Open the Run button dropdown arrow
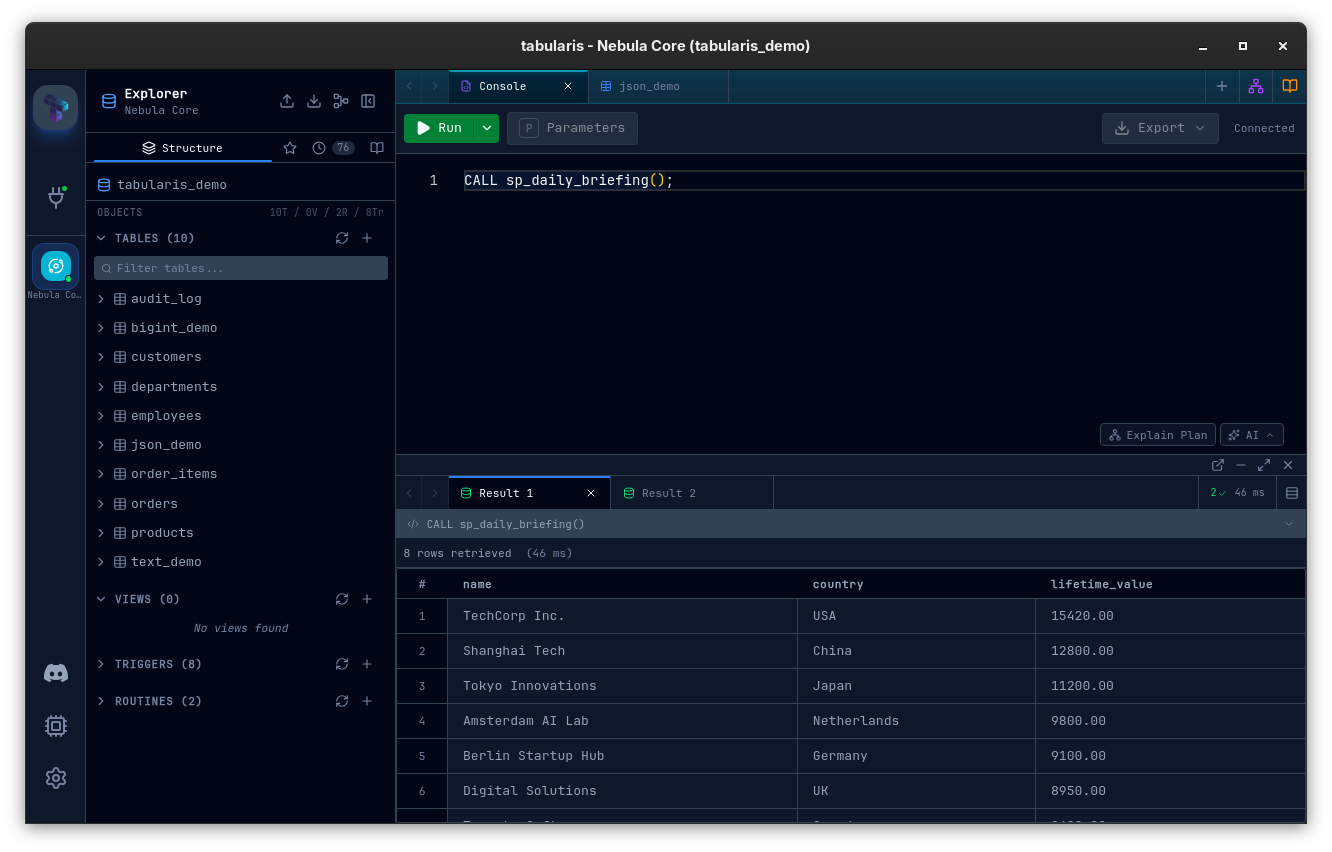Screen dimensions: 1332x852 tap(486, 128)
